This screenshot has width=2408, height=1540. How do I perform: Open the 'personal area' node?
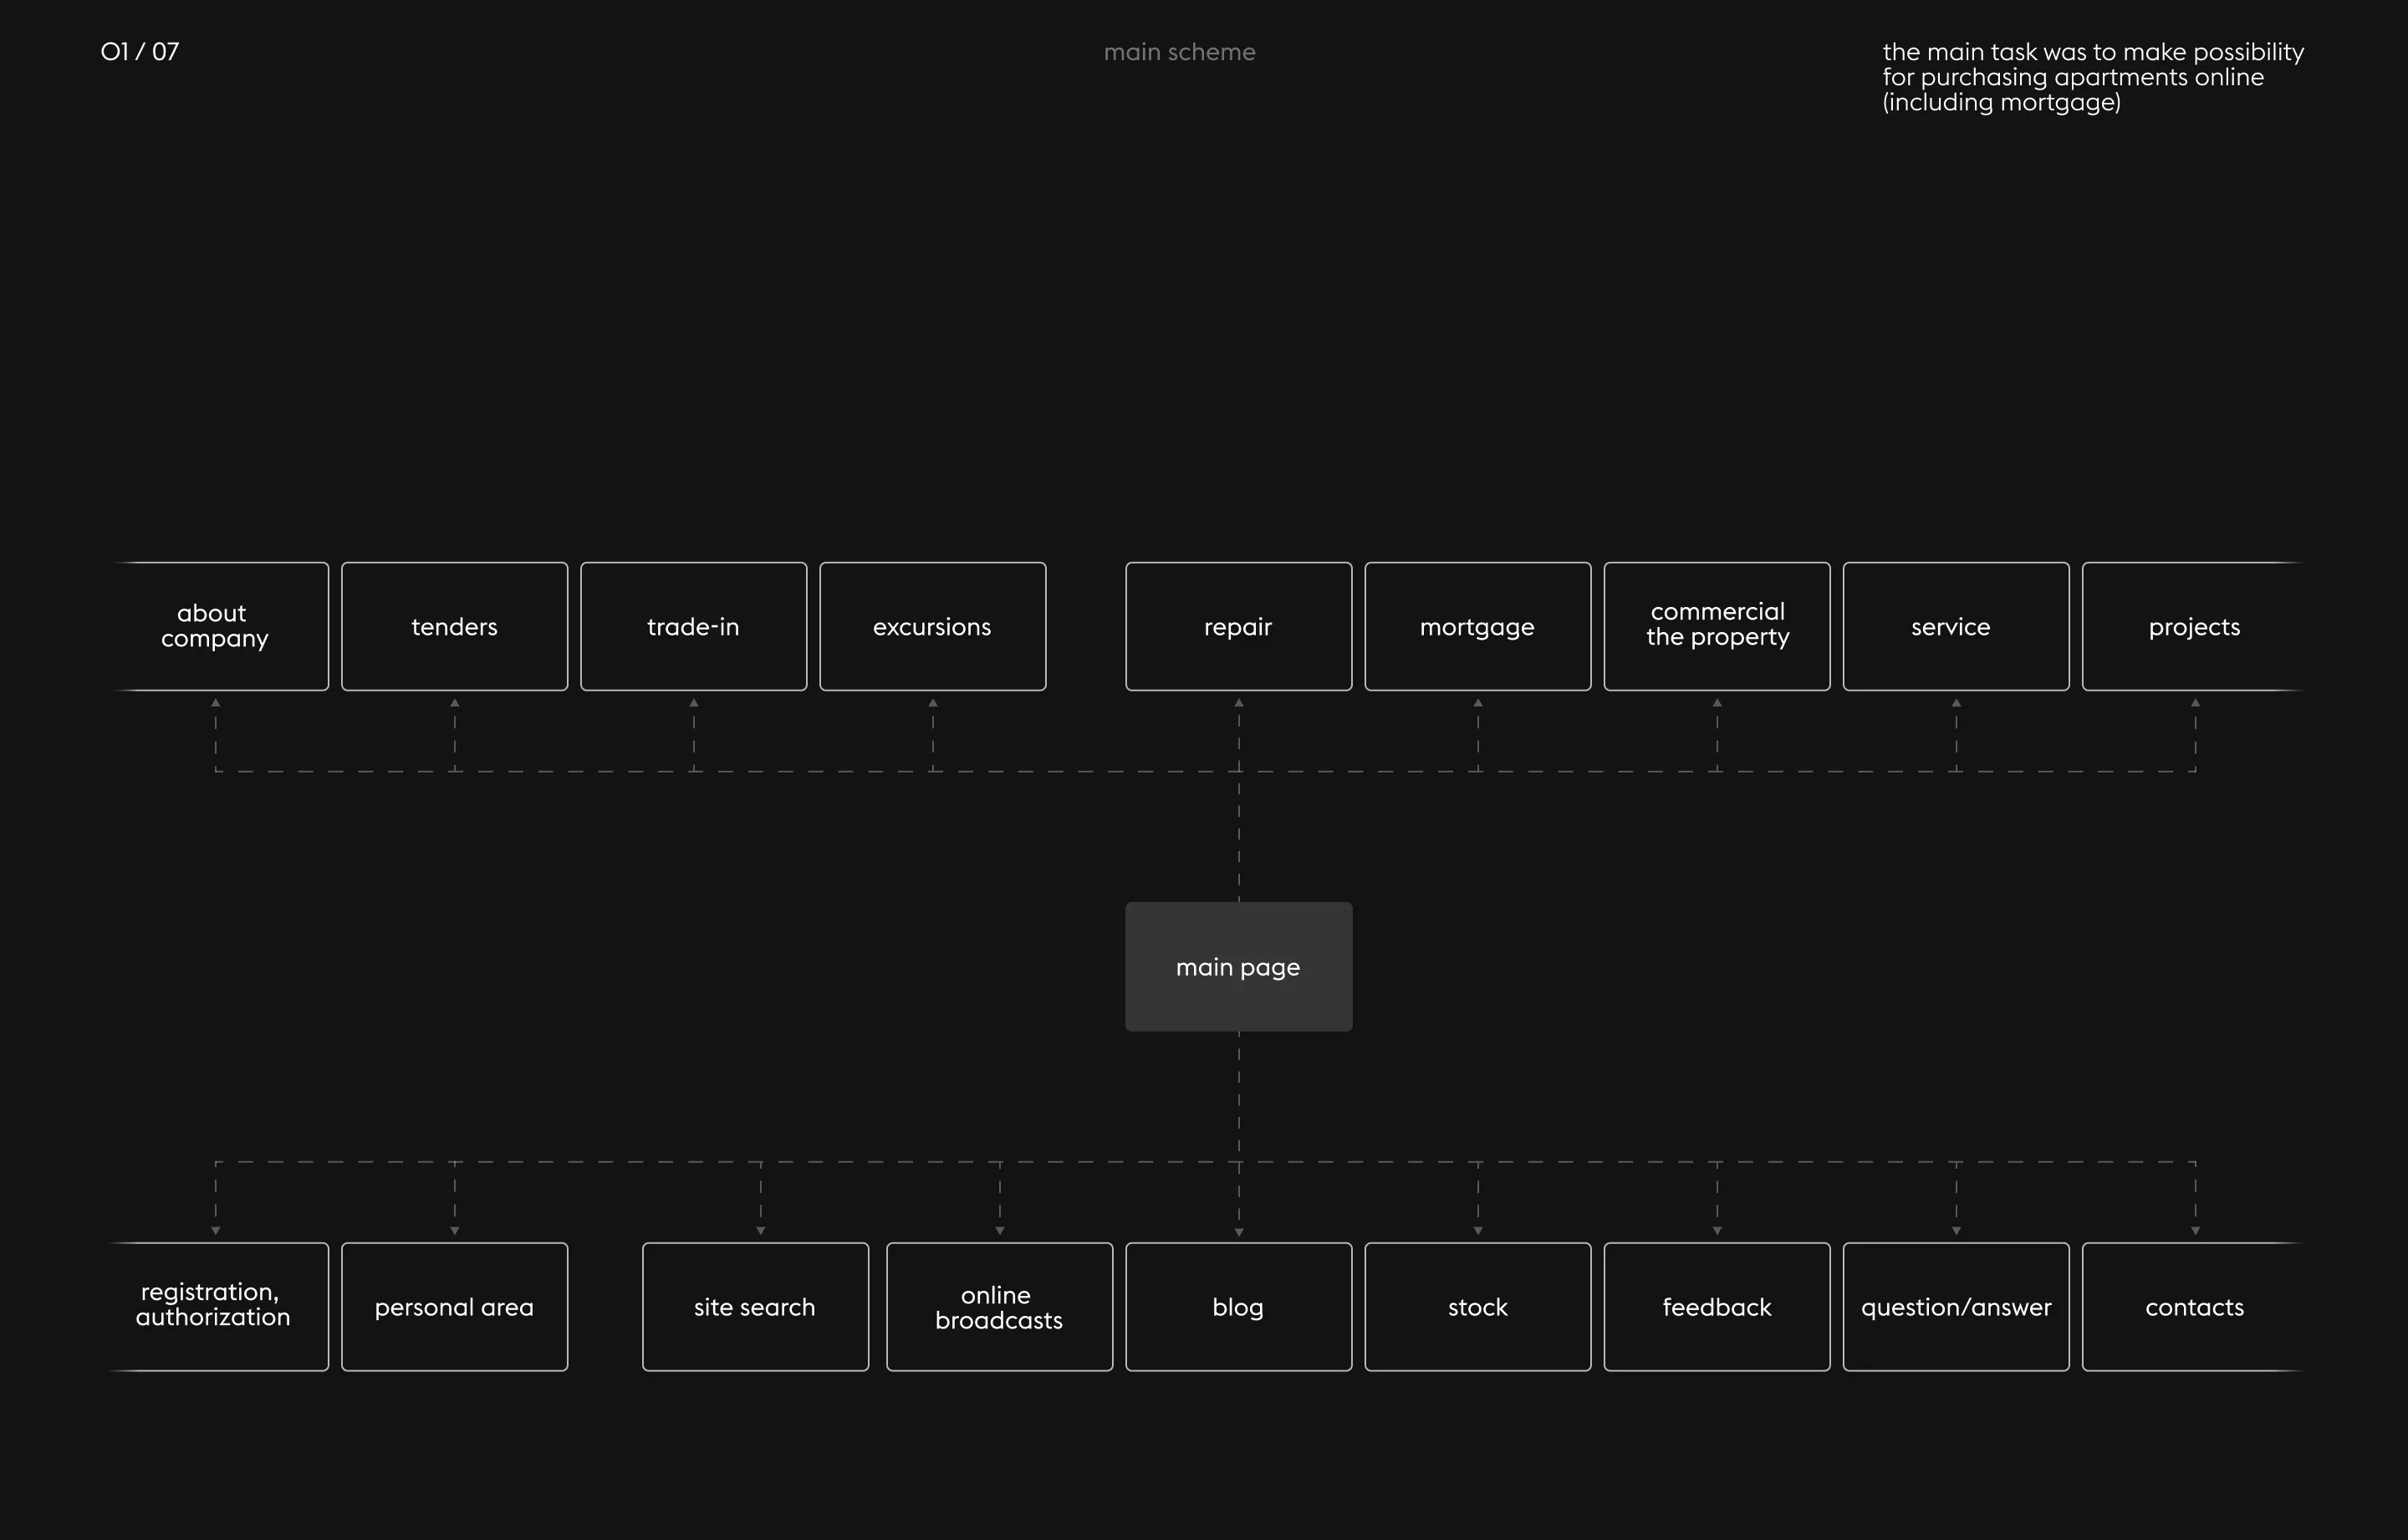coord(454,1306)
